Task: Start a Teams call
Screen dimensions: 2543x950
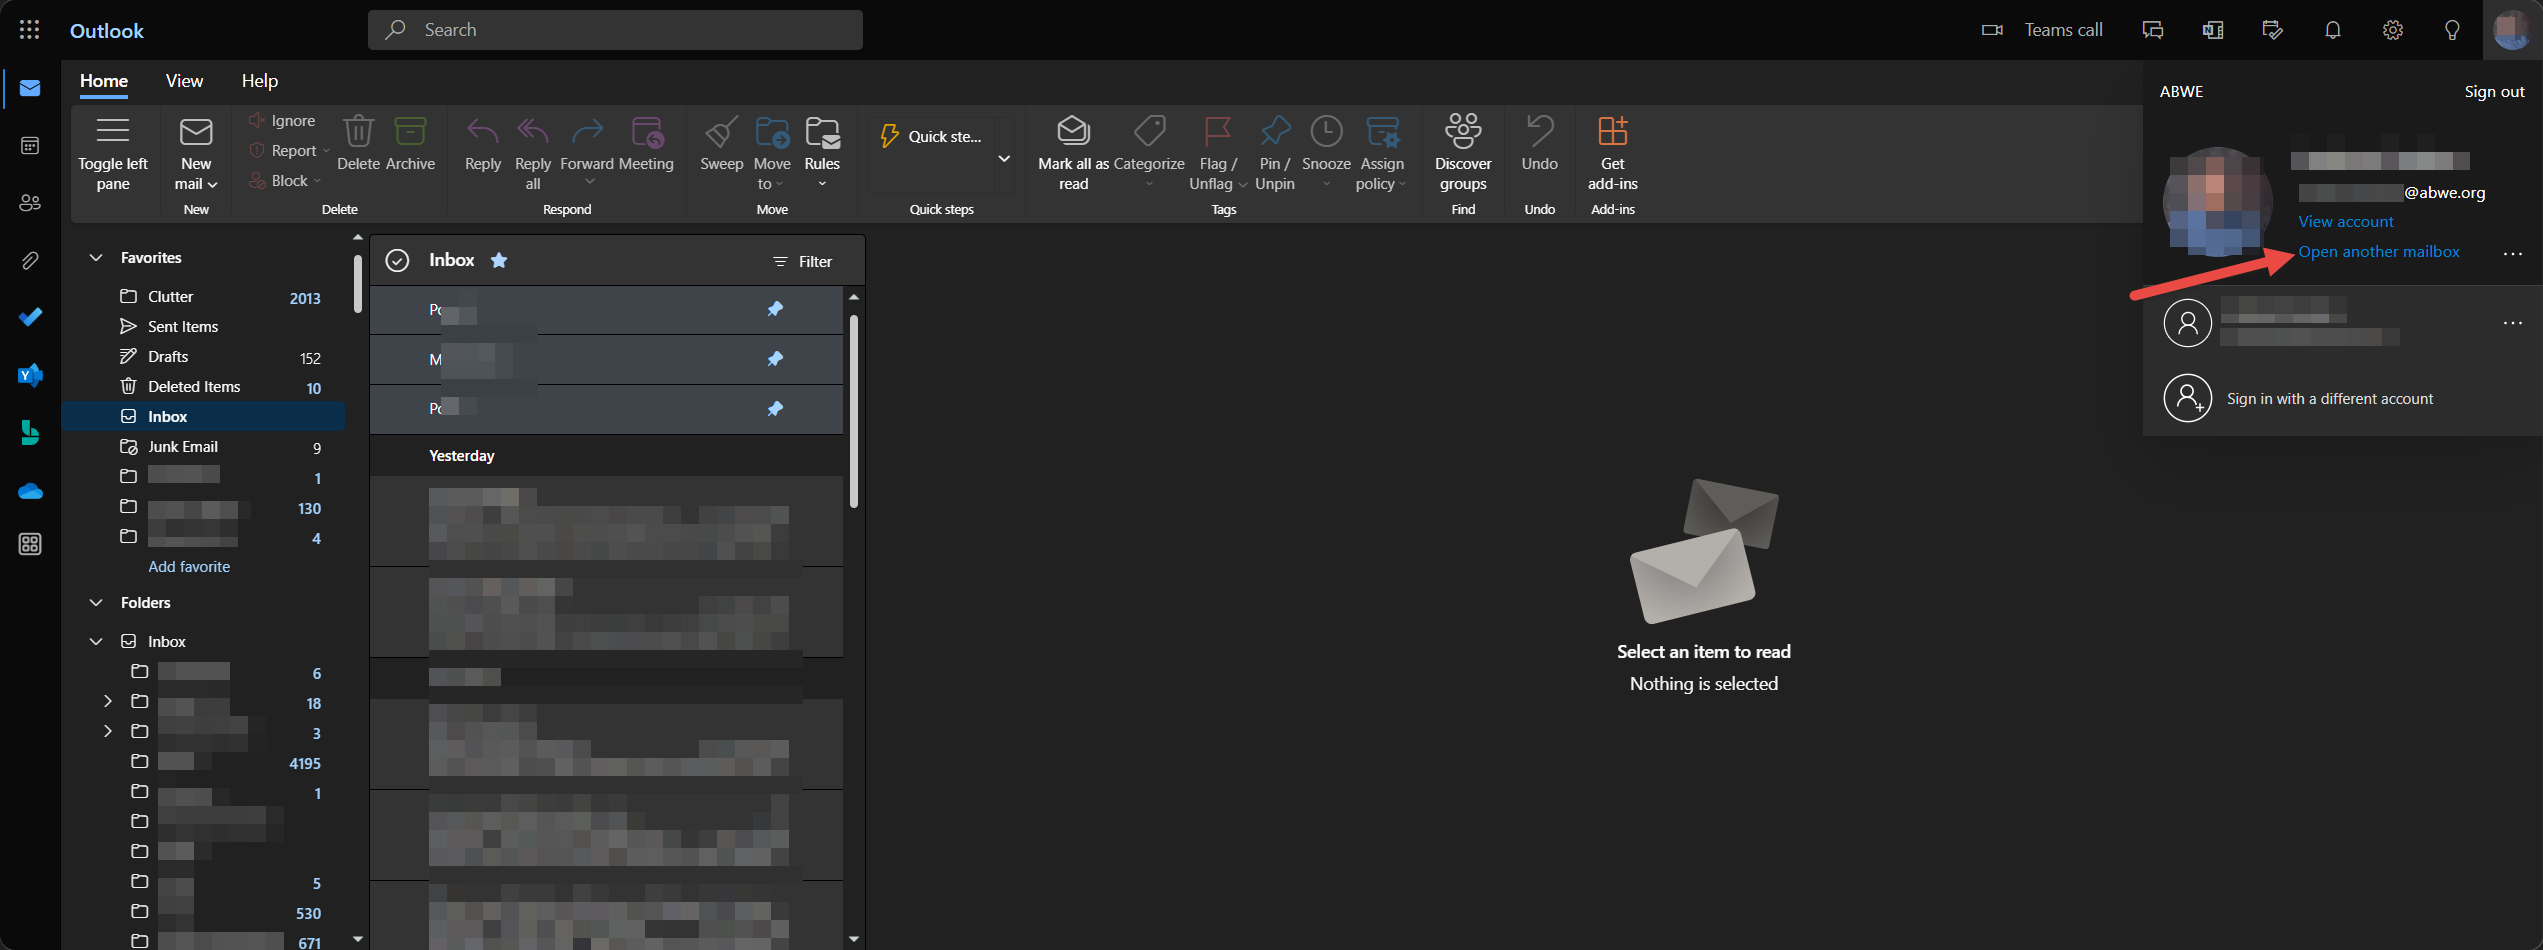Action: point(2042,30)
